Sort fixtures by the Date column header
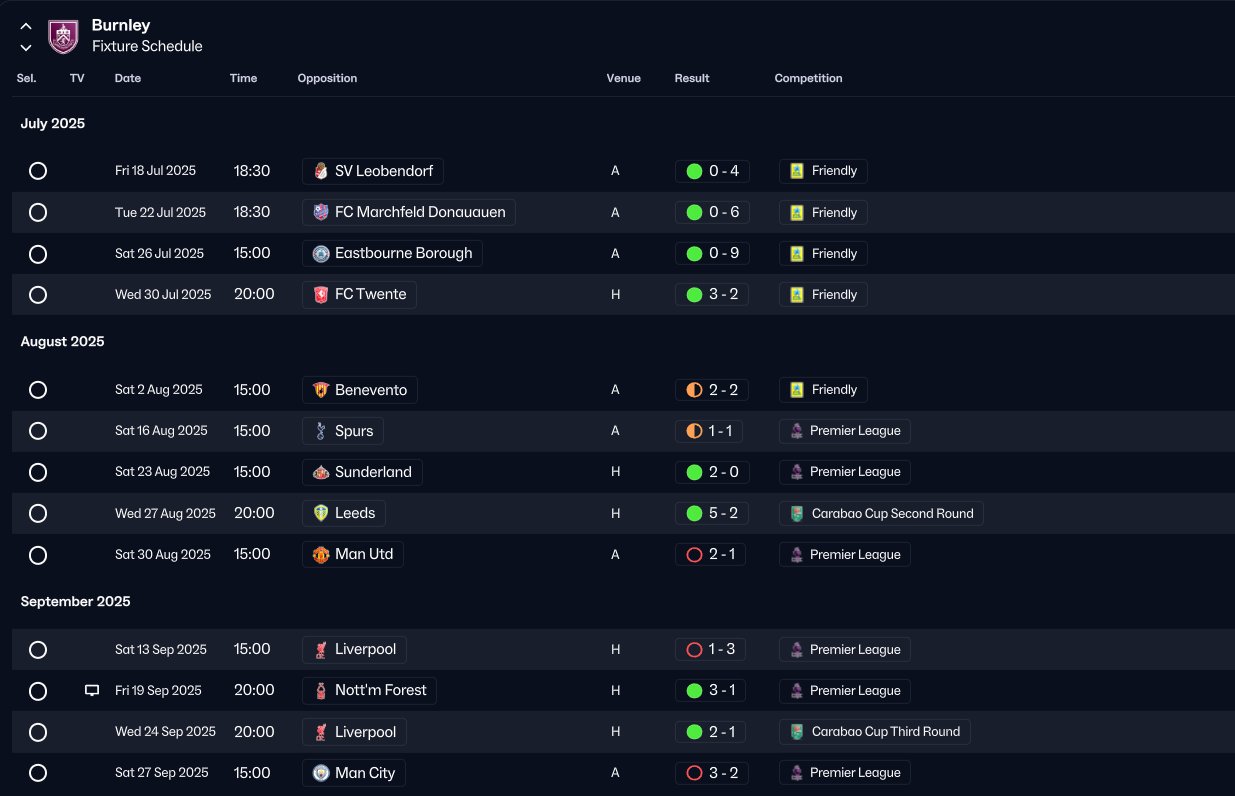 [x=128, y=78]
